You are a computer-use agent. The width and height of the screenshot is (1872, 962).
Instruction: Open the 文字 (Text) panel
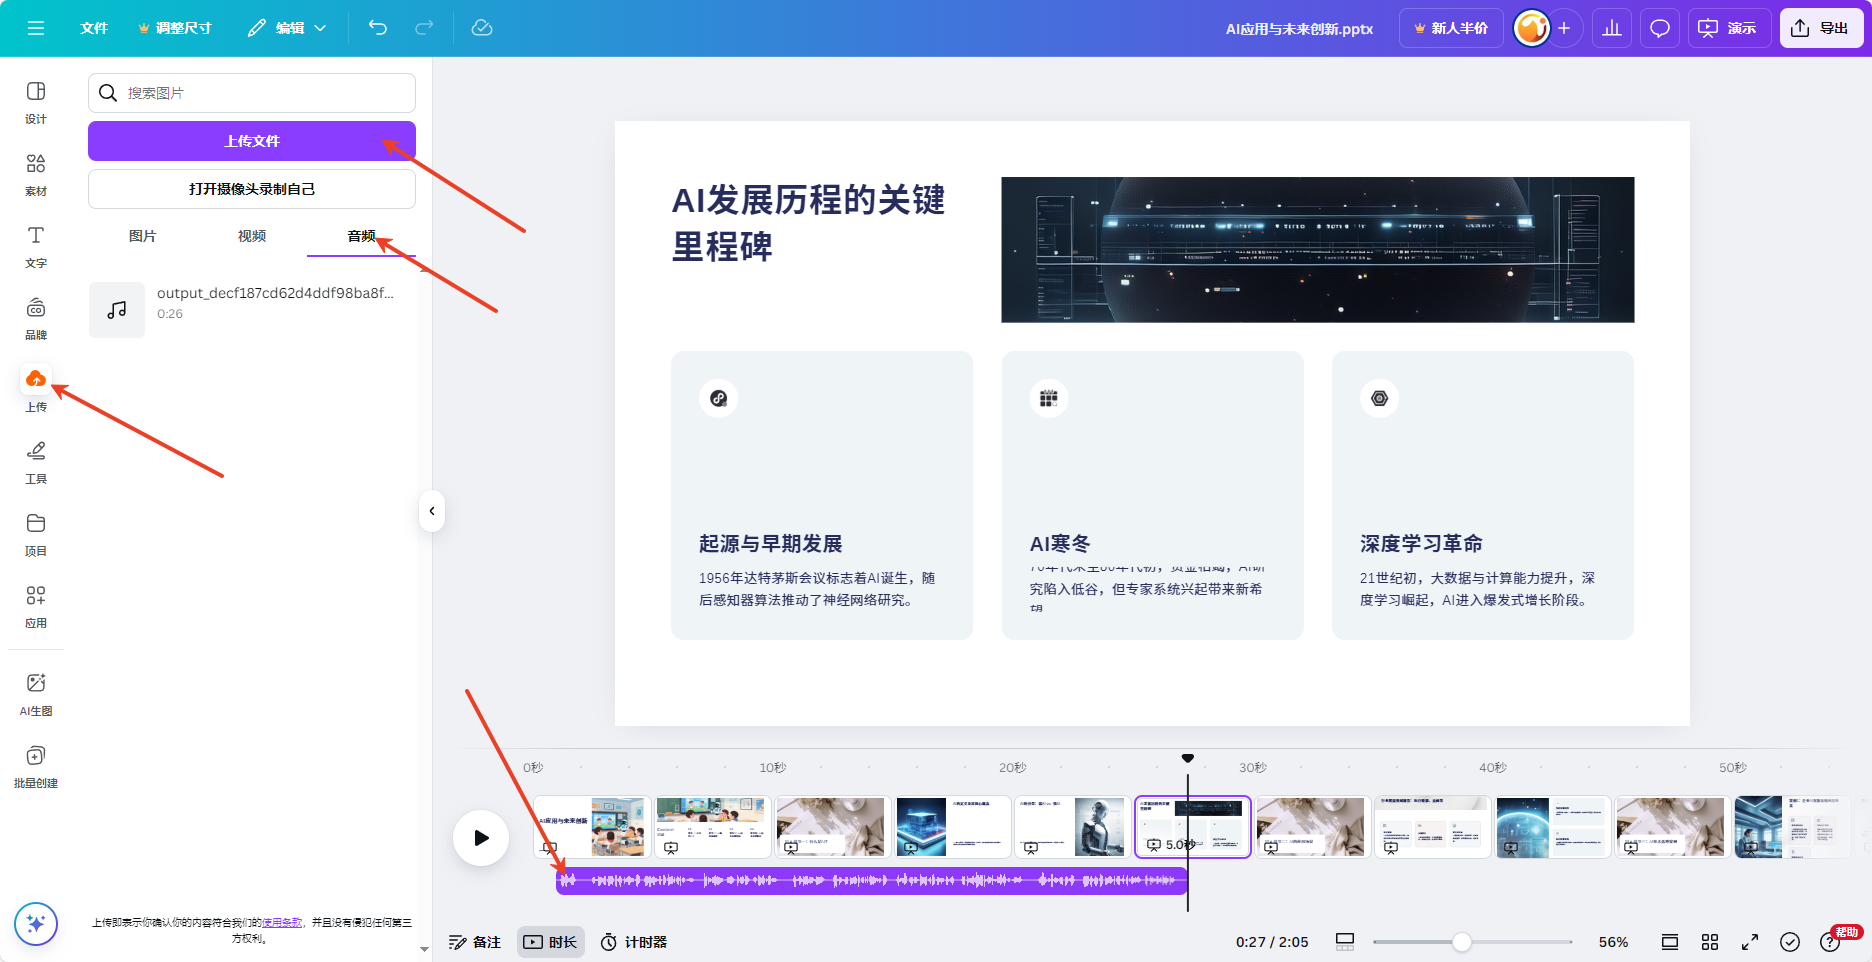click(x=36, y=245)
